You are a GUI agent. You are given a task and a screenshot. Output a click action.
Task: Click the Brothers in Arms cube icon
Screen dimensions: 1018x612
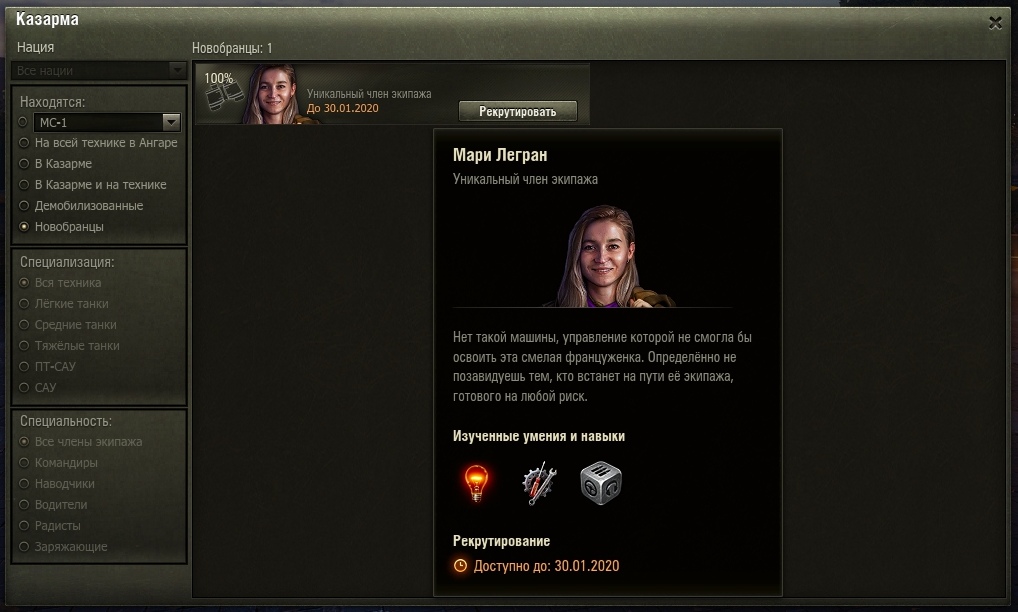tap(601, 483)
